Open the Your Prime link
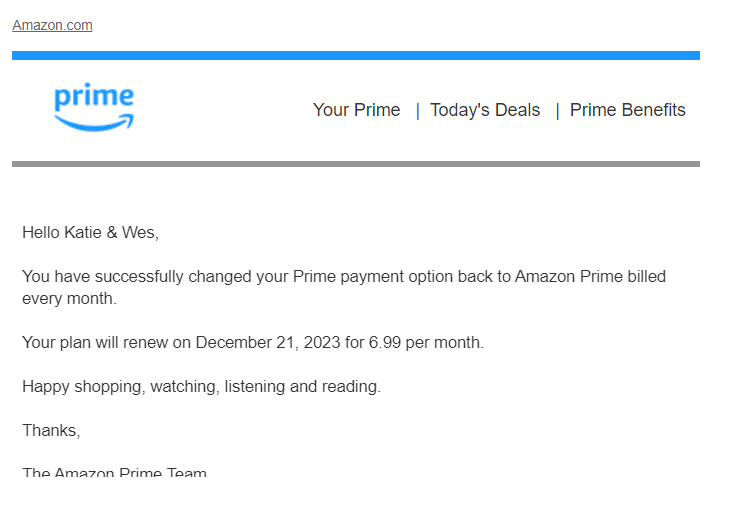The height and width of the screenshot is (517, 735). pos(356,110)
